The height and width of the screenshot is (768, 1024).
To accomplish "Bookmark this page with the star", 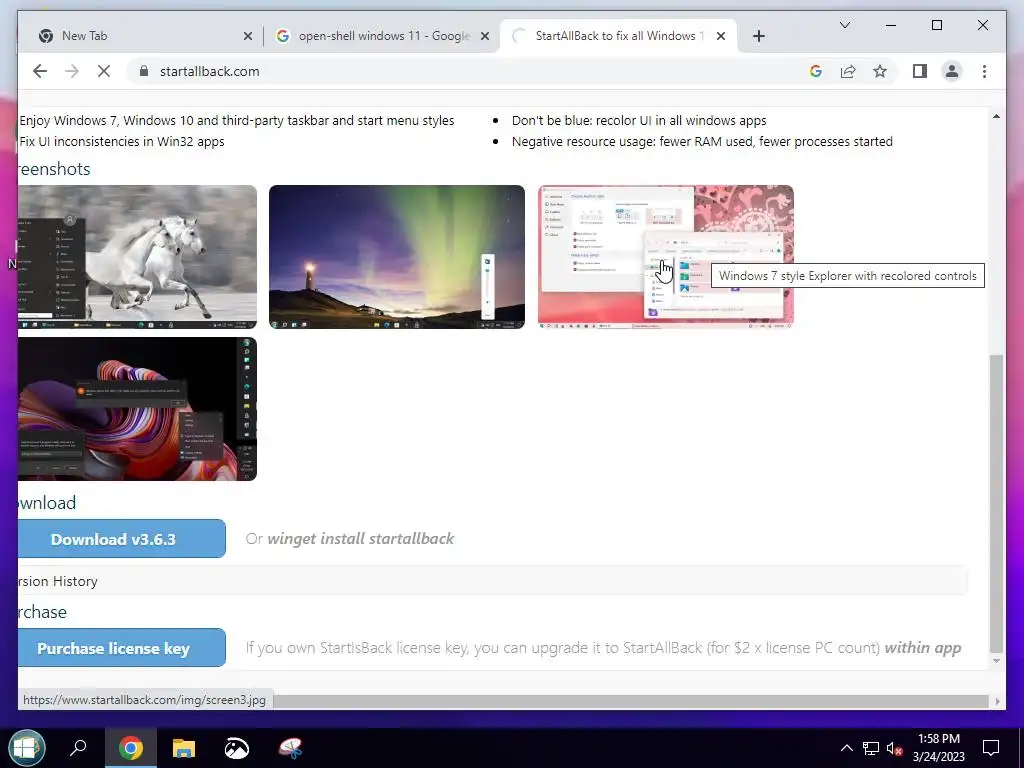I will pos(880,71).
